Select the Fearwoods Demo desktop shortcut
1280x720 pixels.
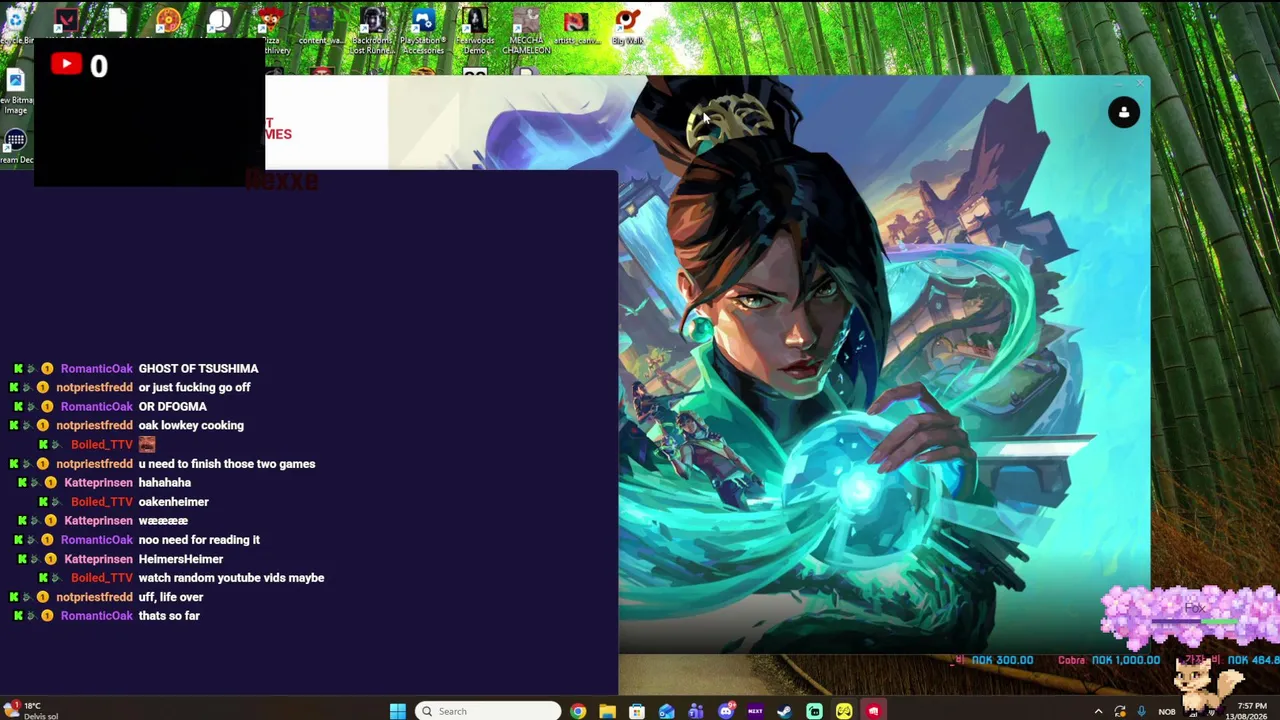[475, 30]
